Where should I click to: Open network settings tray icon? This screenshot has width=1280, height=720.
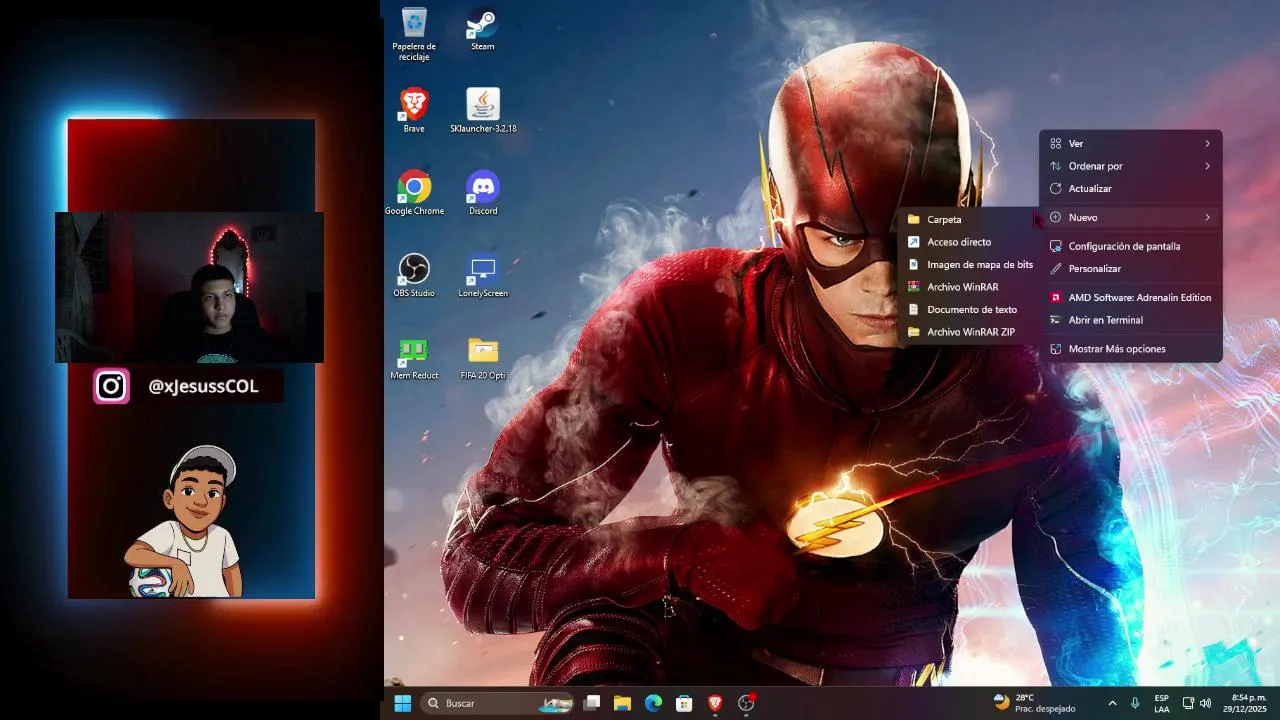pyautogui.click(x=1188, y=703)
